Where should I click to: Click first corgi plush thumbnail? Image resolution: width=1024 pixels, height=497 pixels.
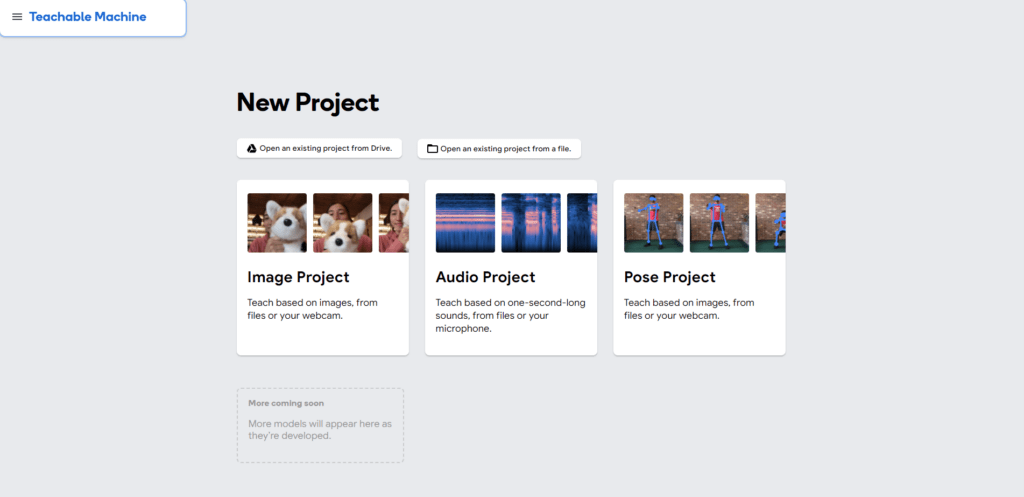[277, 223]
